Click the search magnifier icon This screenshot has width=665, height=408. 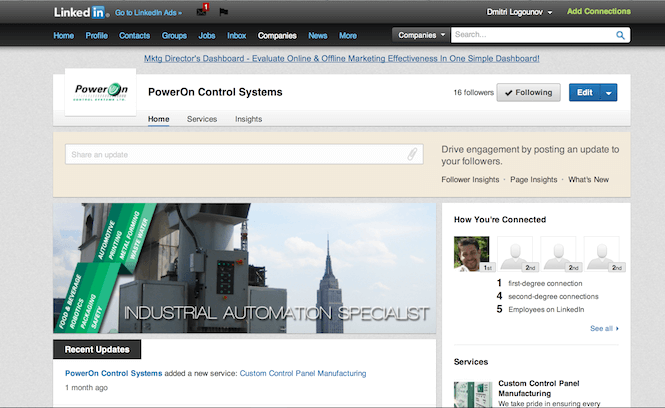(x=620, y=35)
